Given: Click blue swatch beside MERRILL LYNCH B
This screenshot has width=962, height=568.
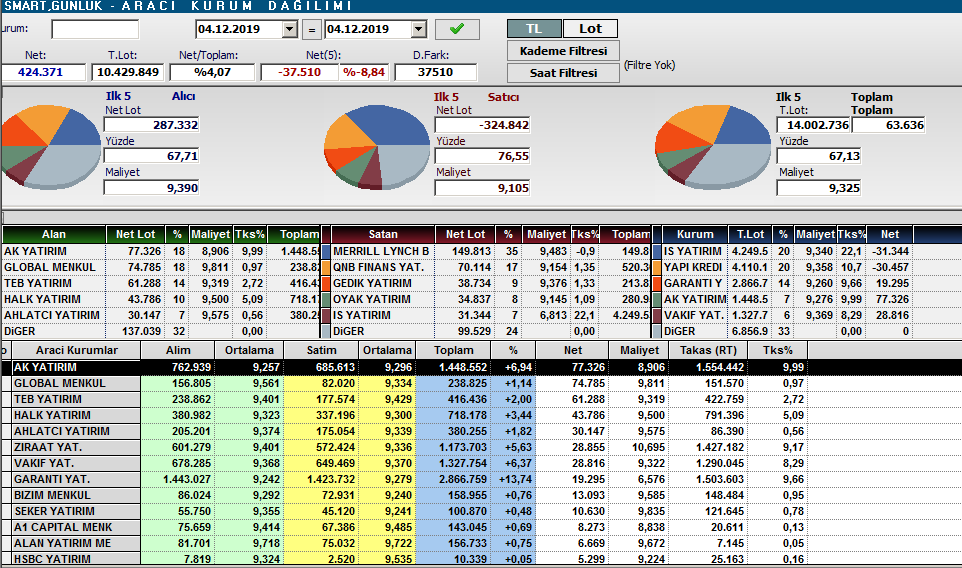Looking at the screenshot, I should [326, 251].
